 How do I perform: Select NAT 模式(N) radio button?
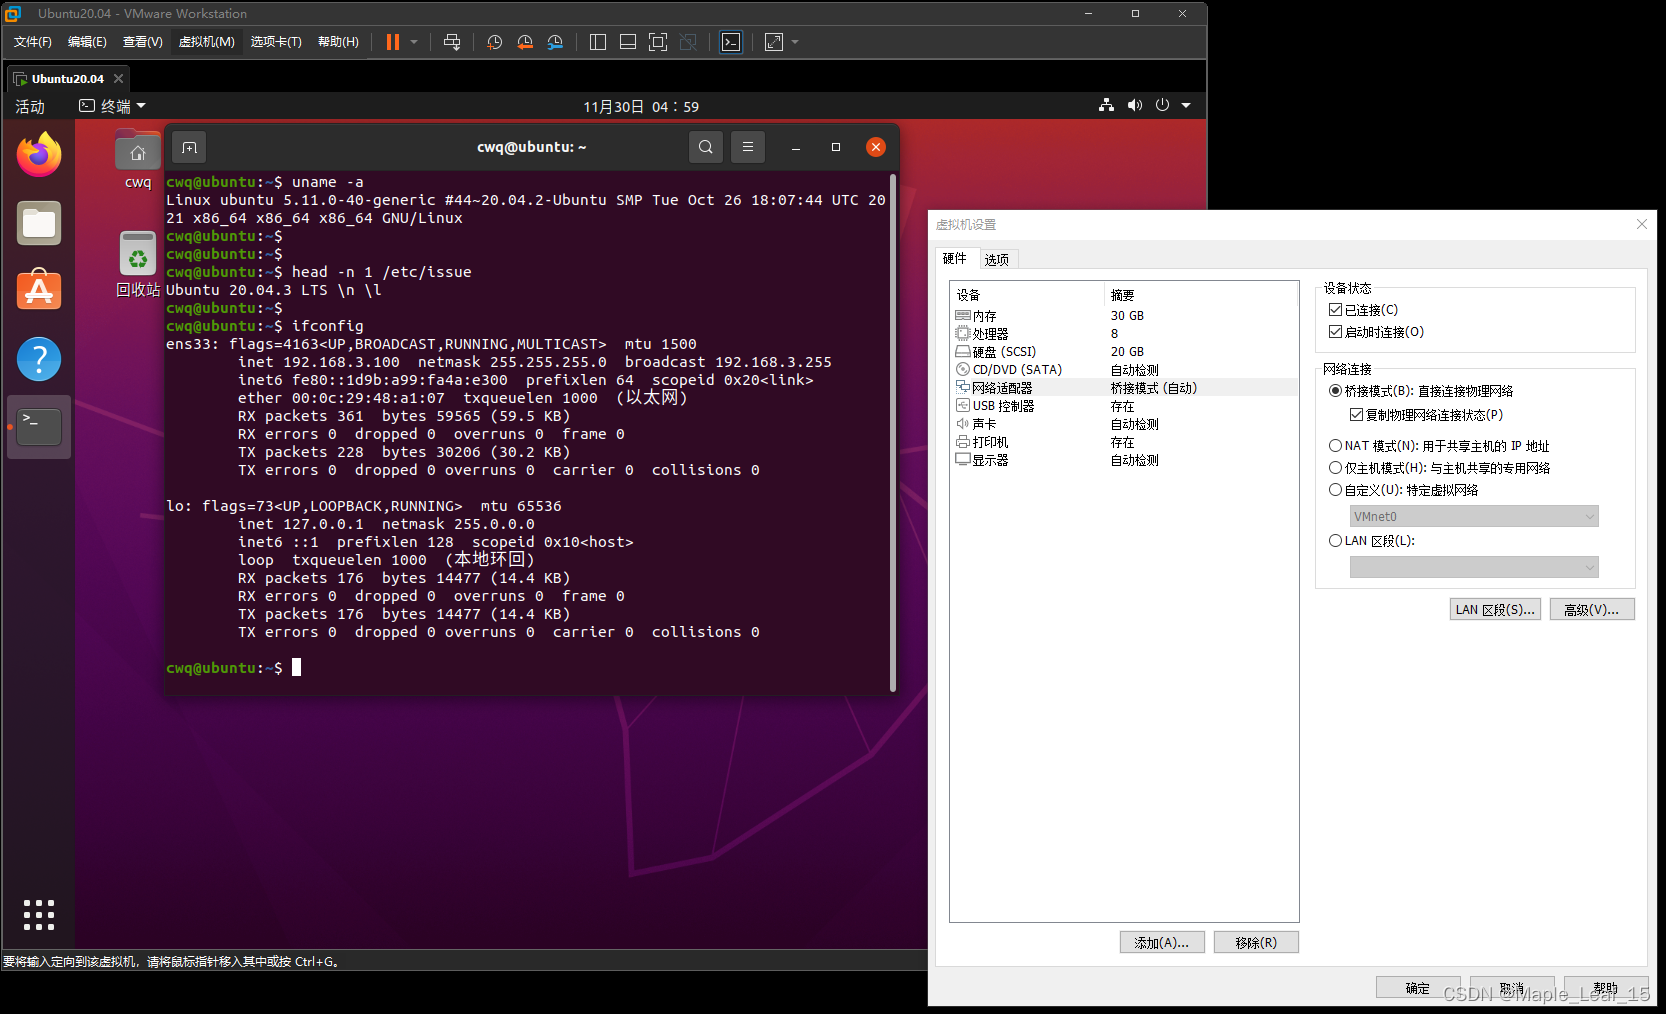pyautogui.click(x=1335, y=446)
